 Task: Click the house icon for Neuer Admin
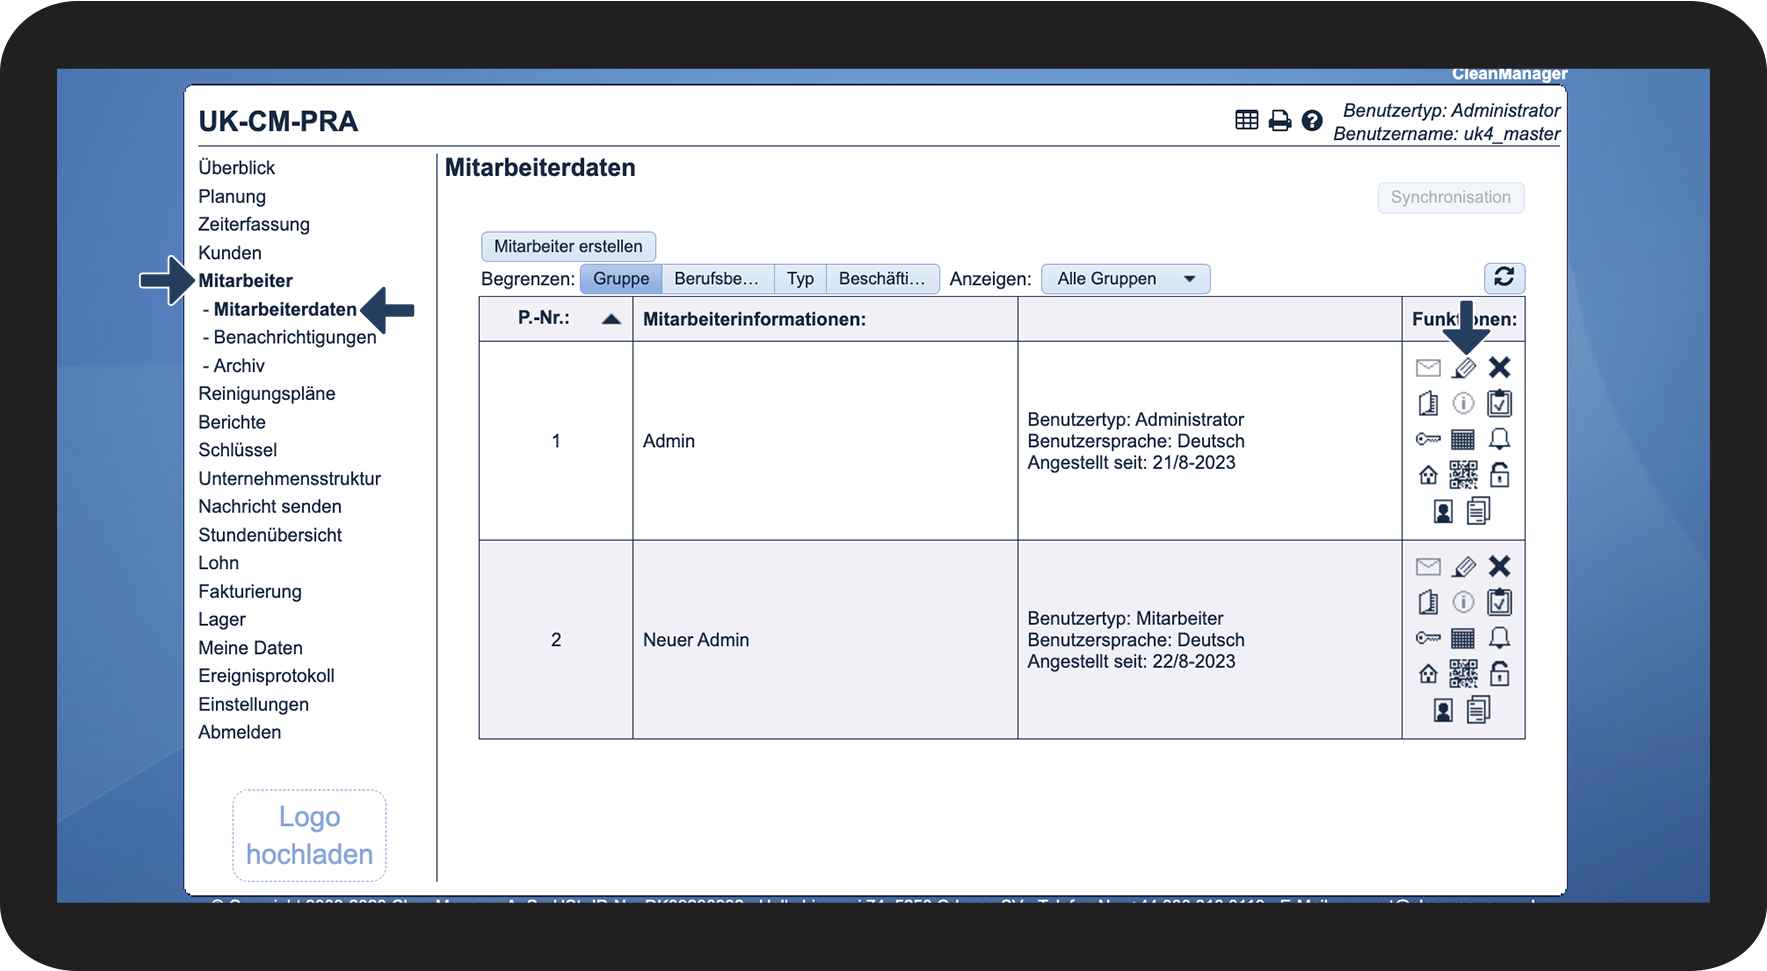click(x=1428, y=674)
